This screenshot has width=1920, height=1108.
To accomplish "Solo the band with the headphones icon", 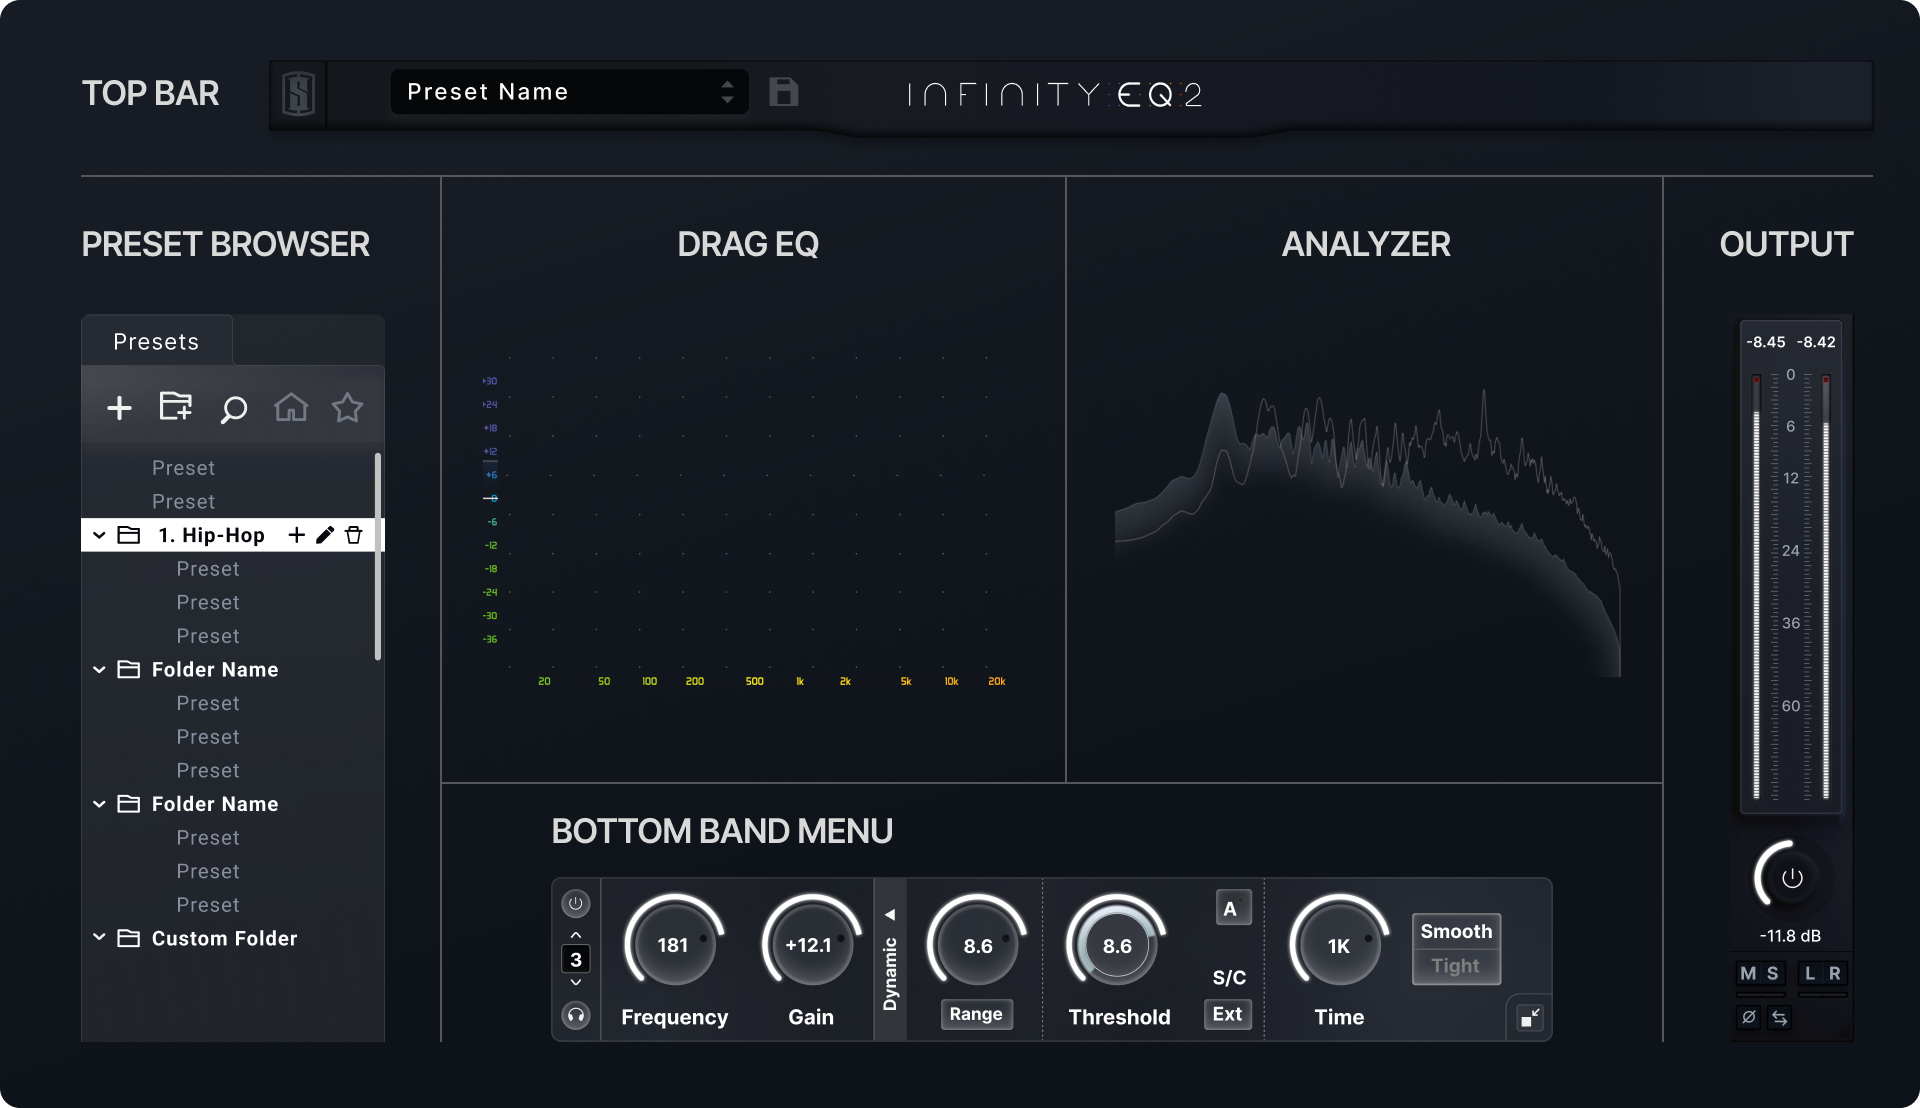I will coord(576,1015).
